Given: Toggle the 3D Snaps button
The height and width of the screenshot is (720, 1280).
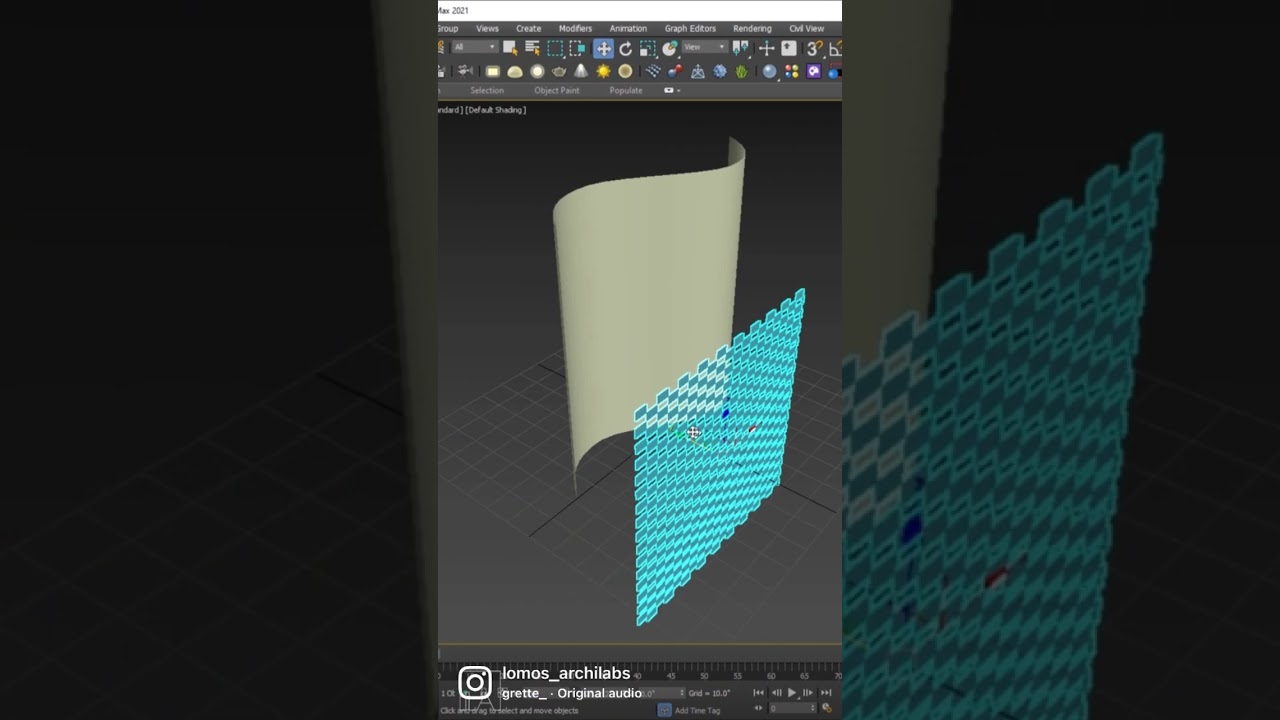Looking at the screenshot, I should point(814,48).
